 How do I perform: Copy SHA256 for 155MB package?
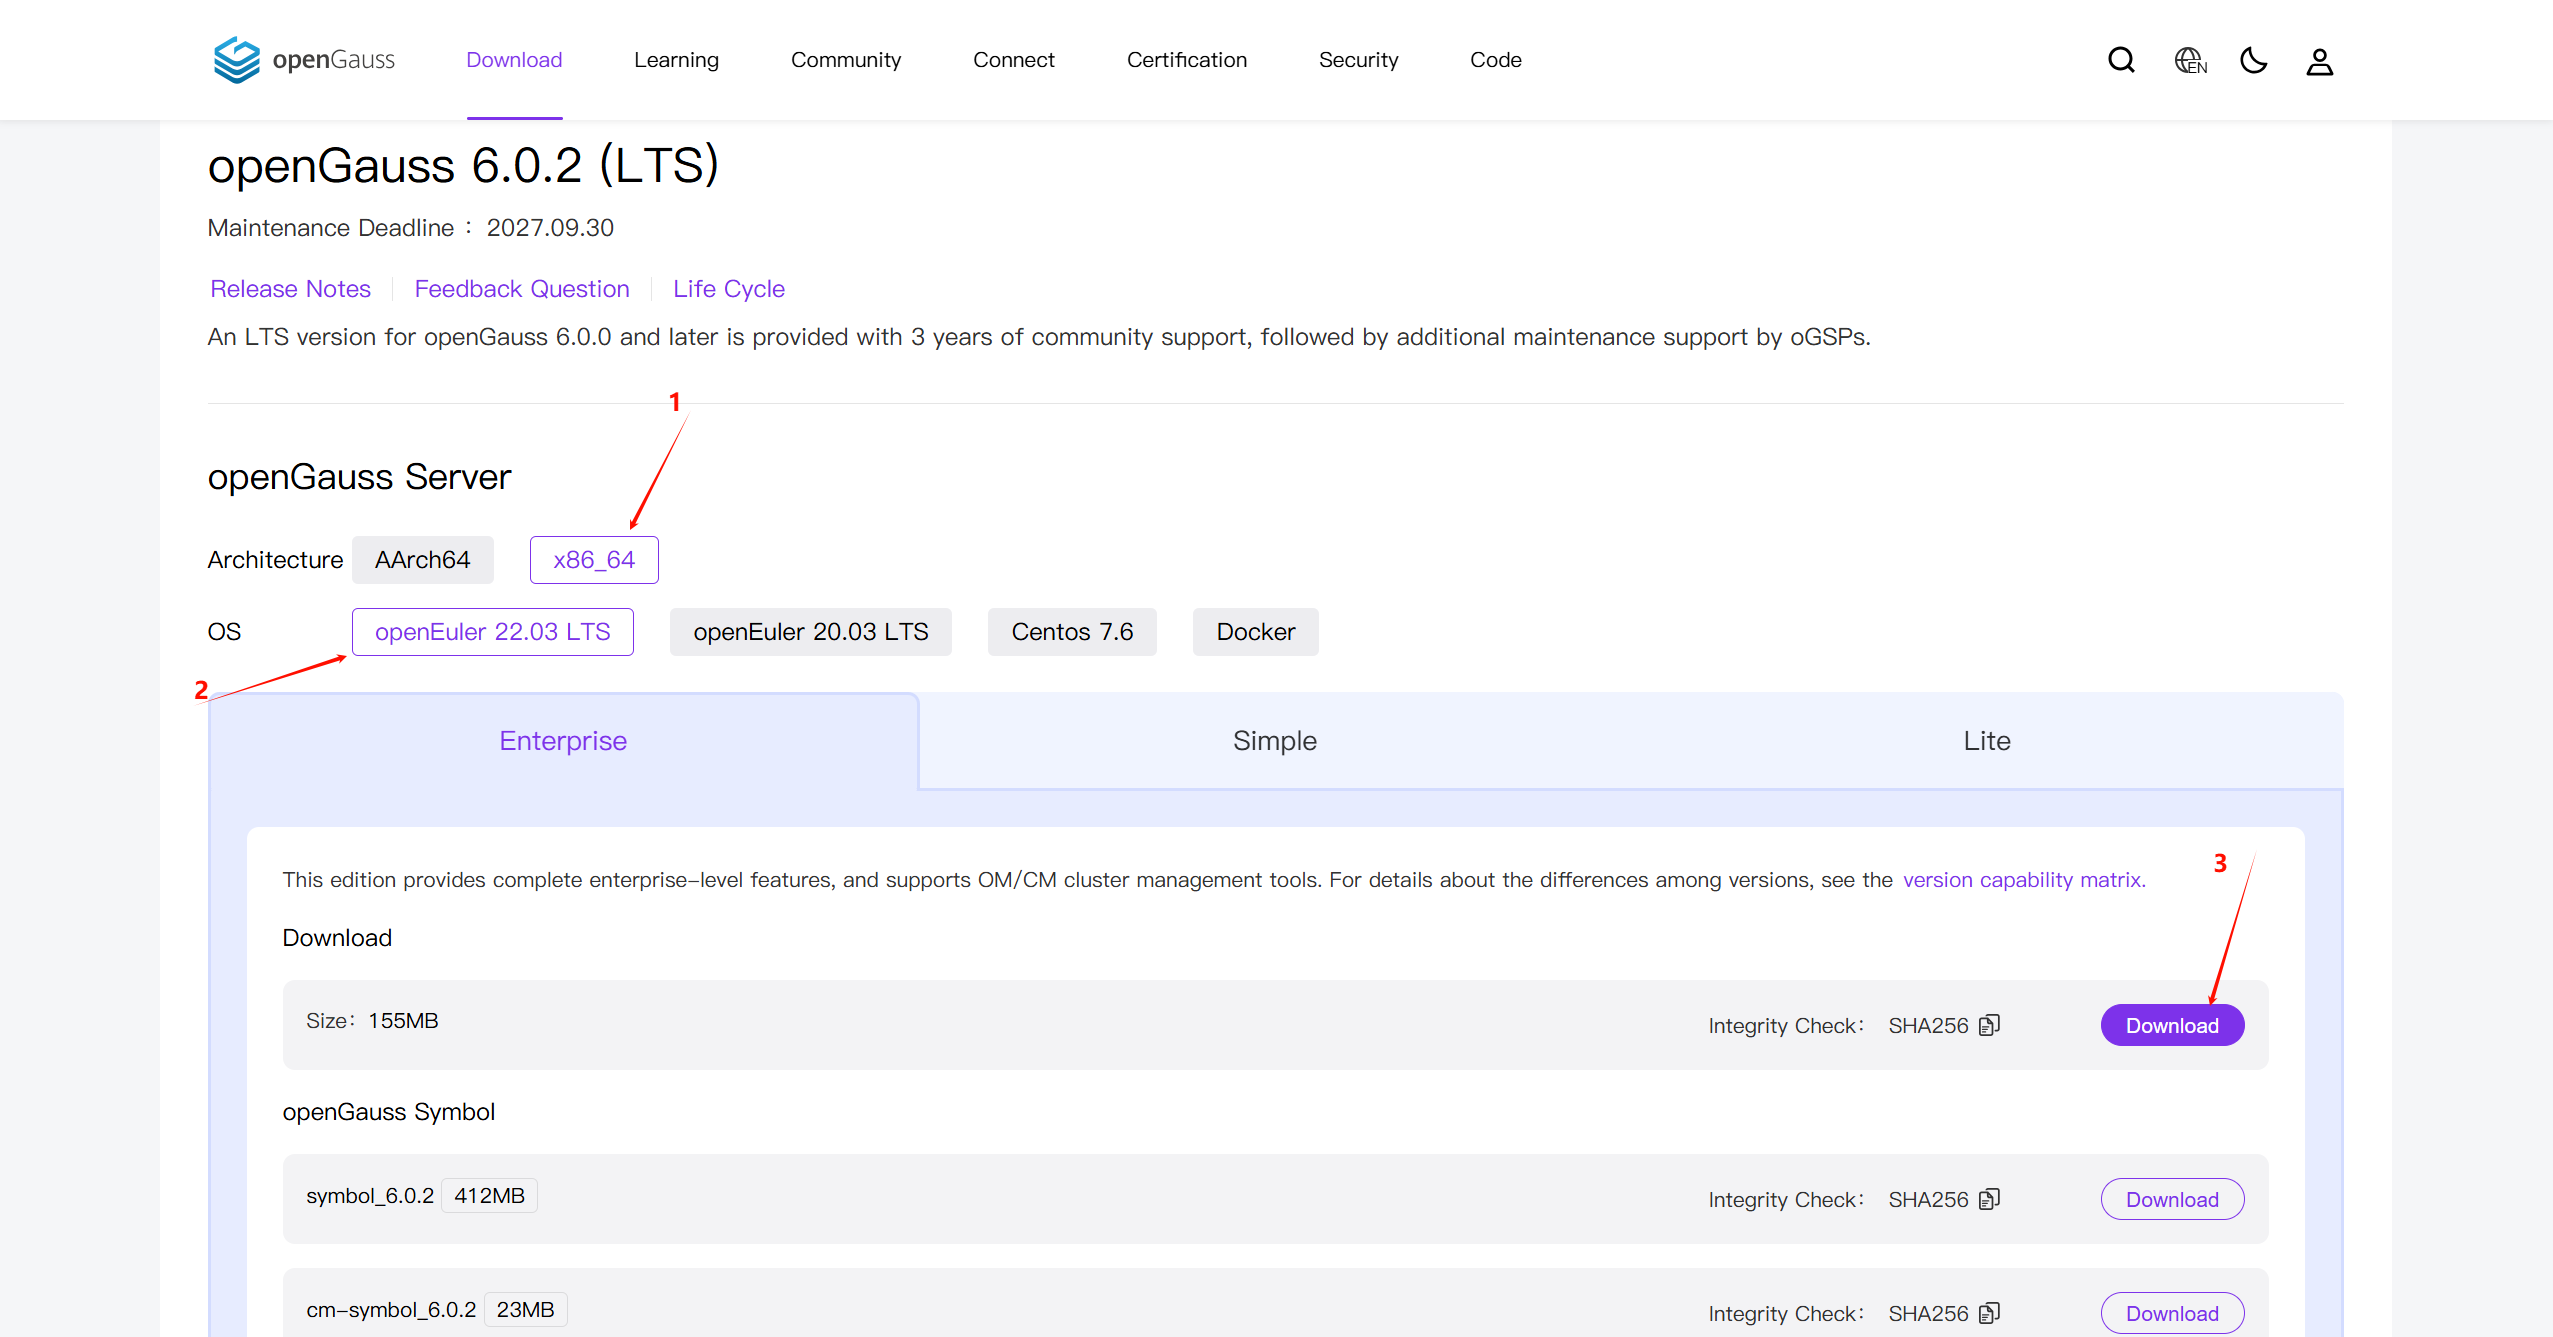tap(1990, 1025)
